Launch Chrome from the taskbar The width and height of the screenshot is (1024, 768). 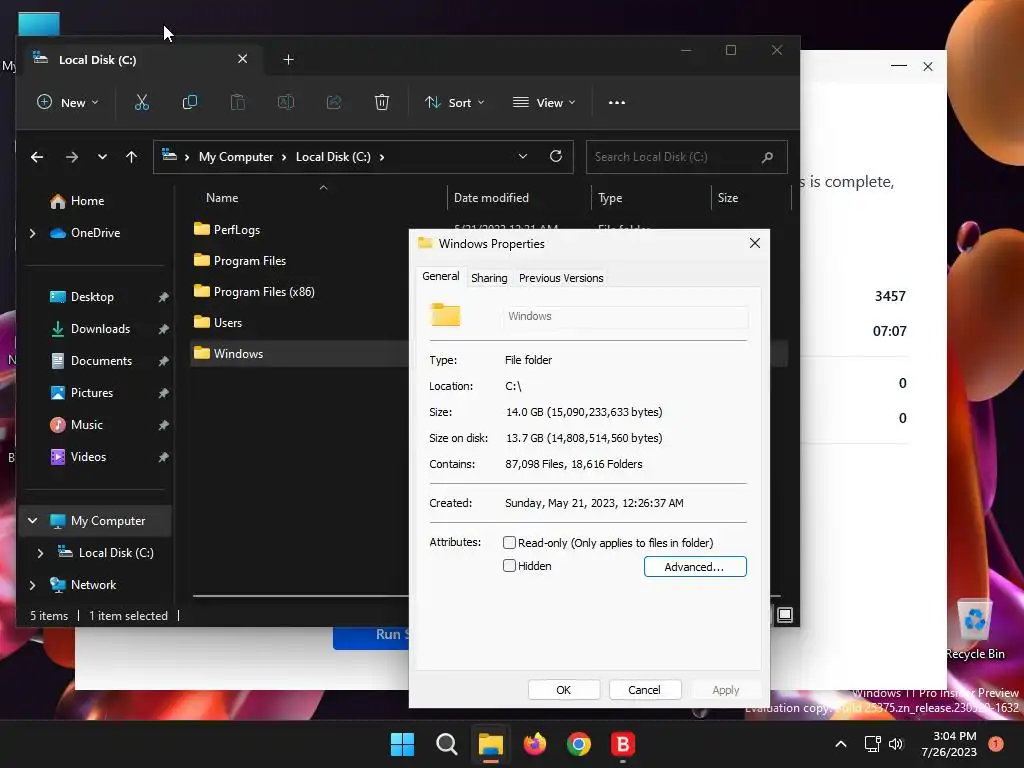[579, 744]
